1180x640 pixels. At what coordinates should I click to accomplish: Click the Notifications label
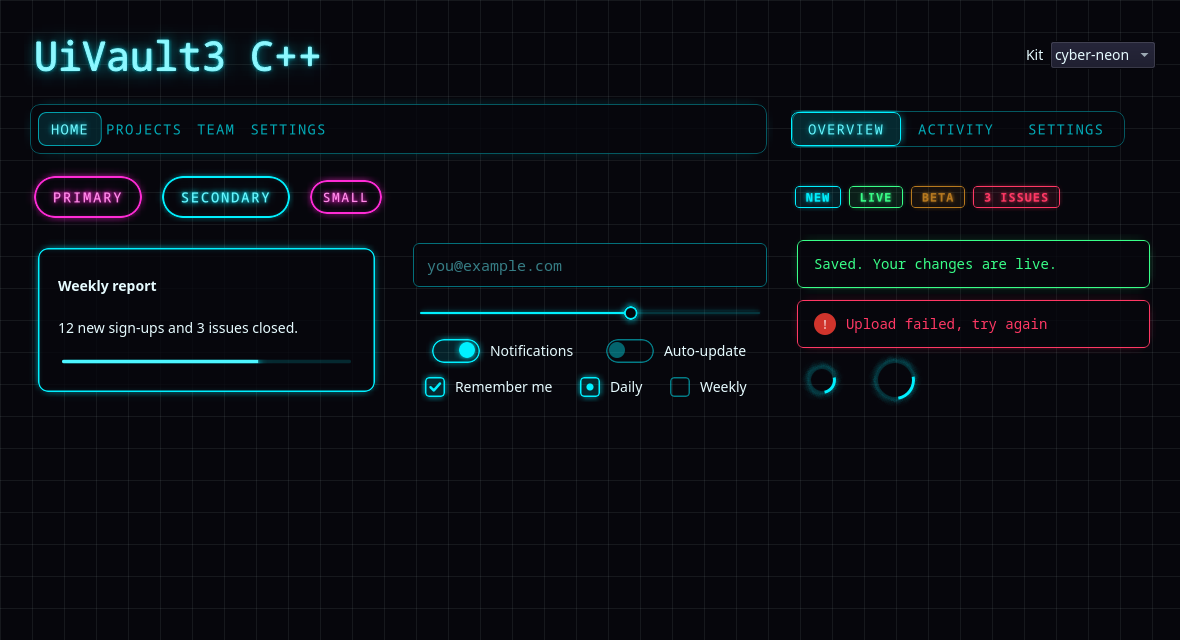(x=531, y=351)
